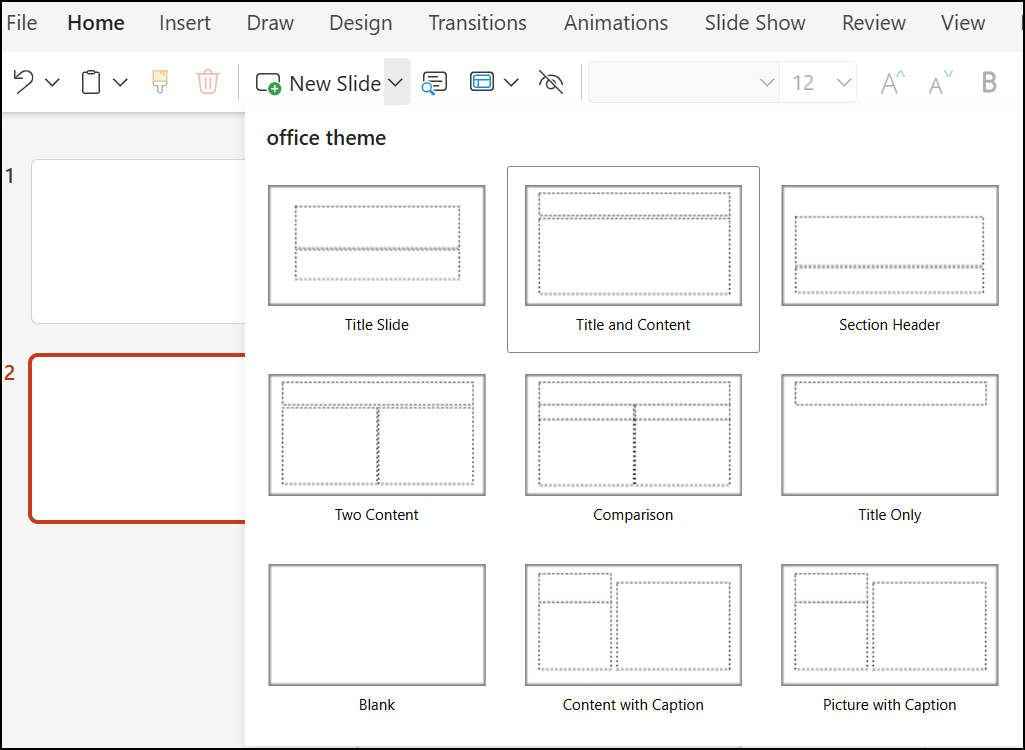Image resolution: width=1025 pixels, height=750 pixels.
Task: Click the Delete slide trash icon
Action: 207,82
